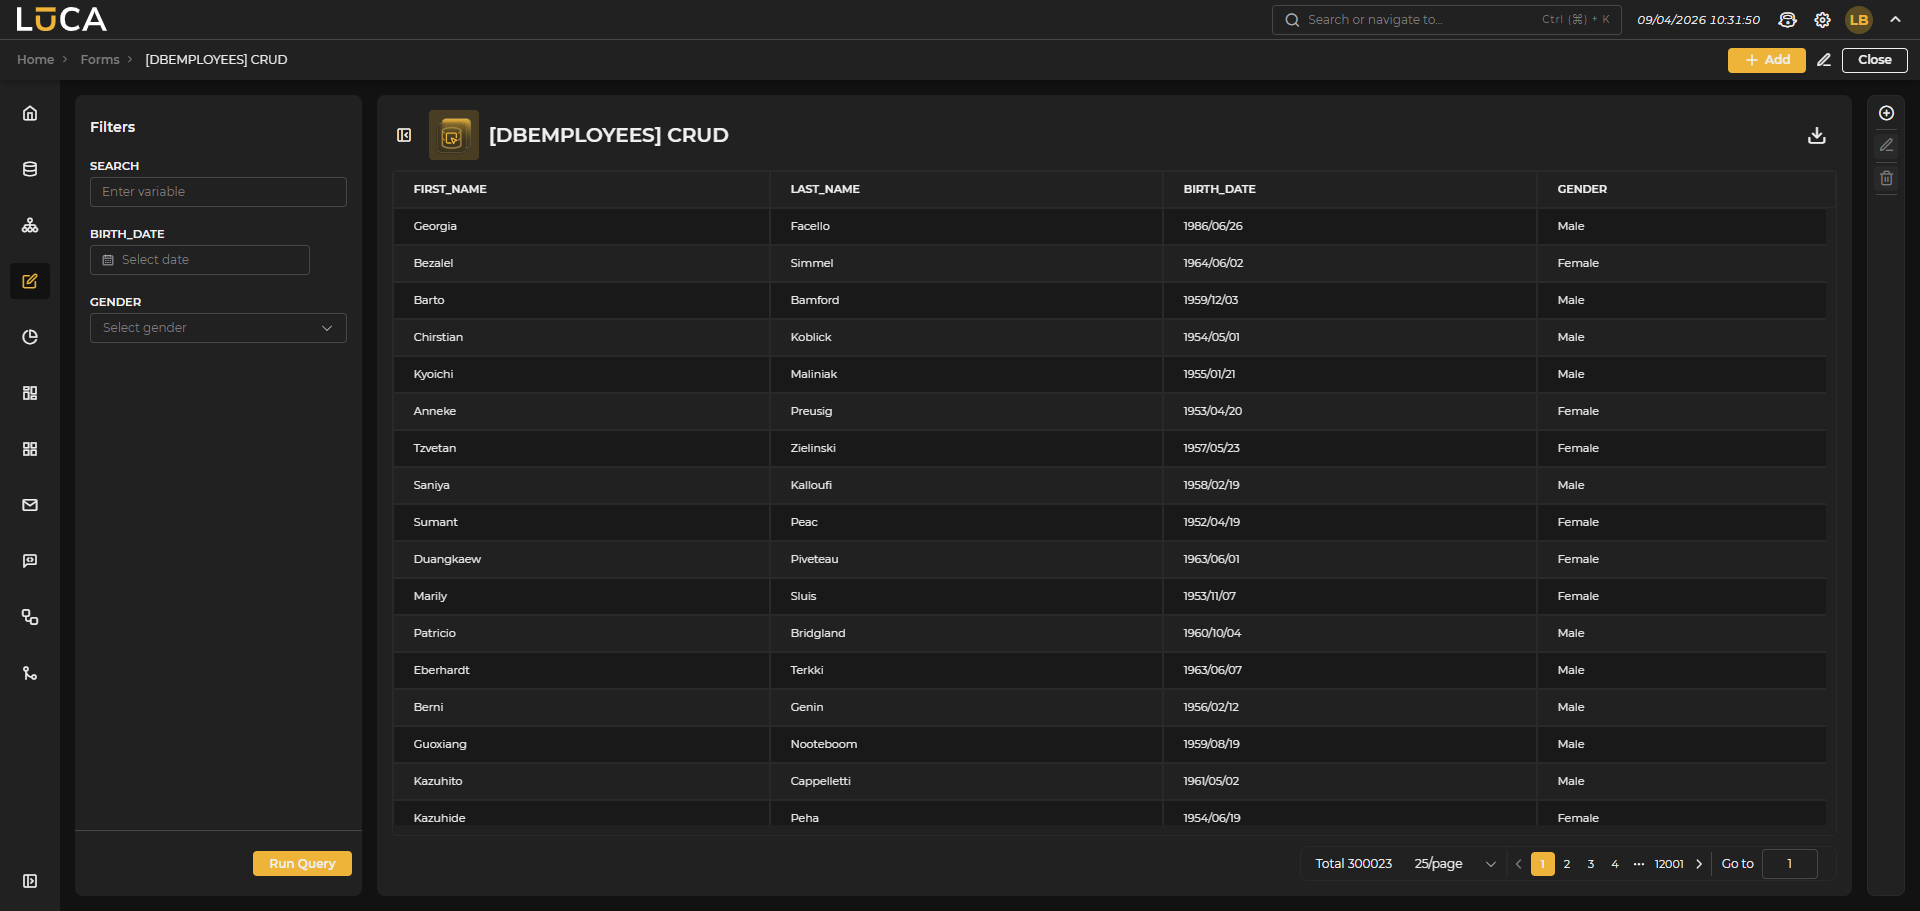Open the Select gender dropdown

[218, 328]
